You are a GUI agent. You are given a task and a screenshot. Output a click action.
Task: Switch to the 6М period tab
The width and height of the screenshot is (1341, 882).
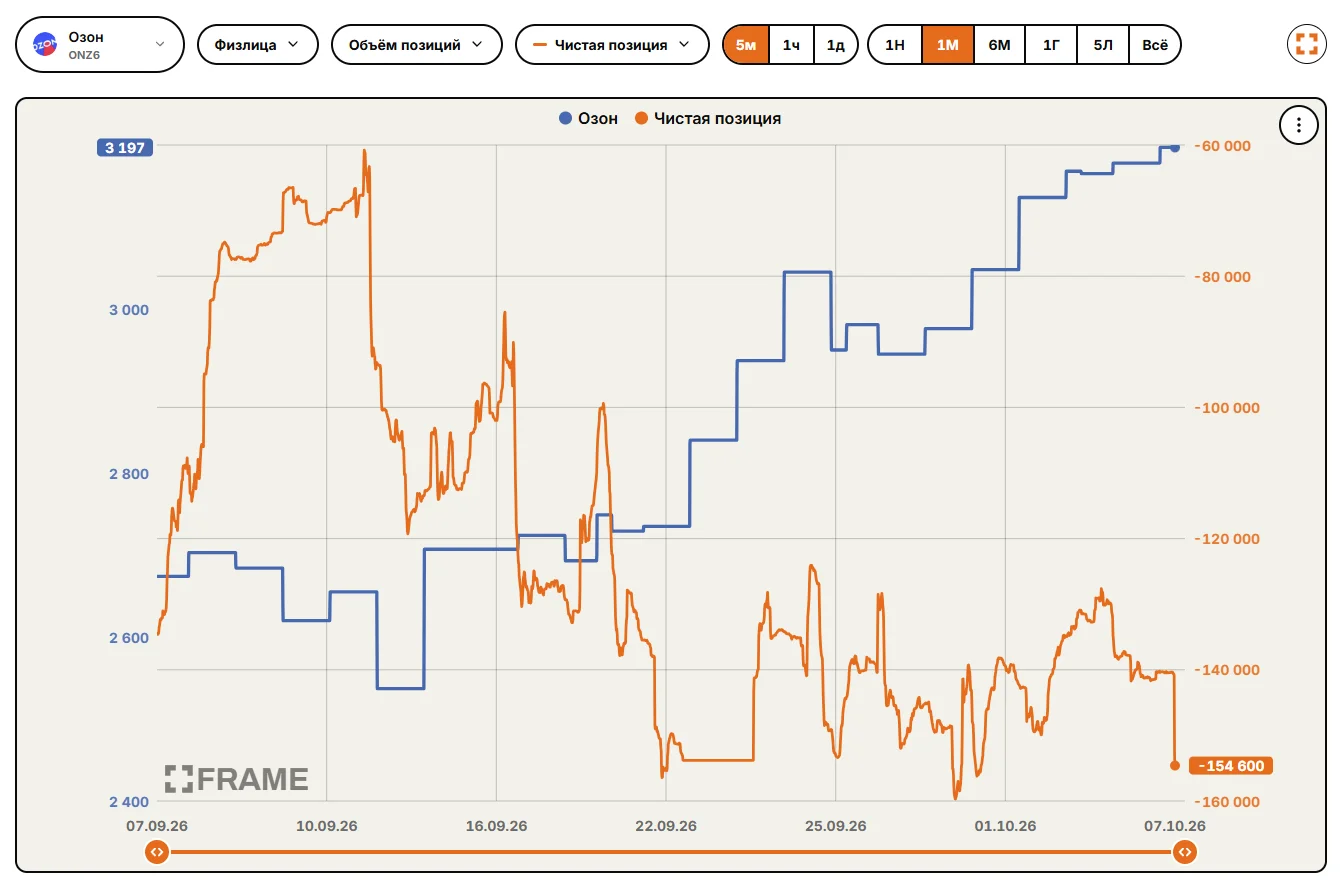click(x=999, y=44)
